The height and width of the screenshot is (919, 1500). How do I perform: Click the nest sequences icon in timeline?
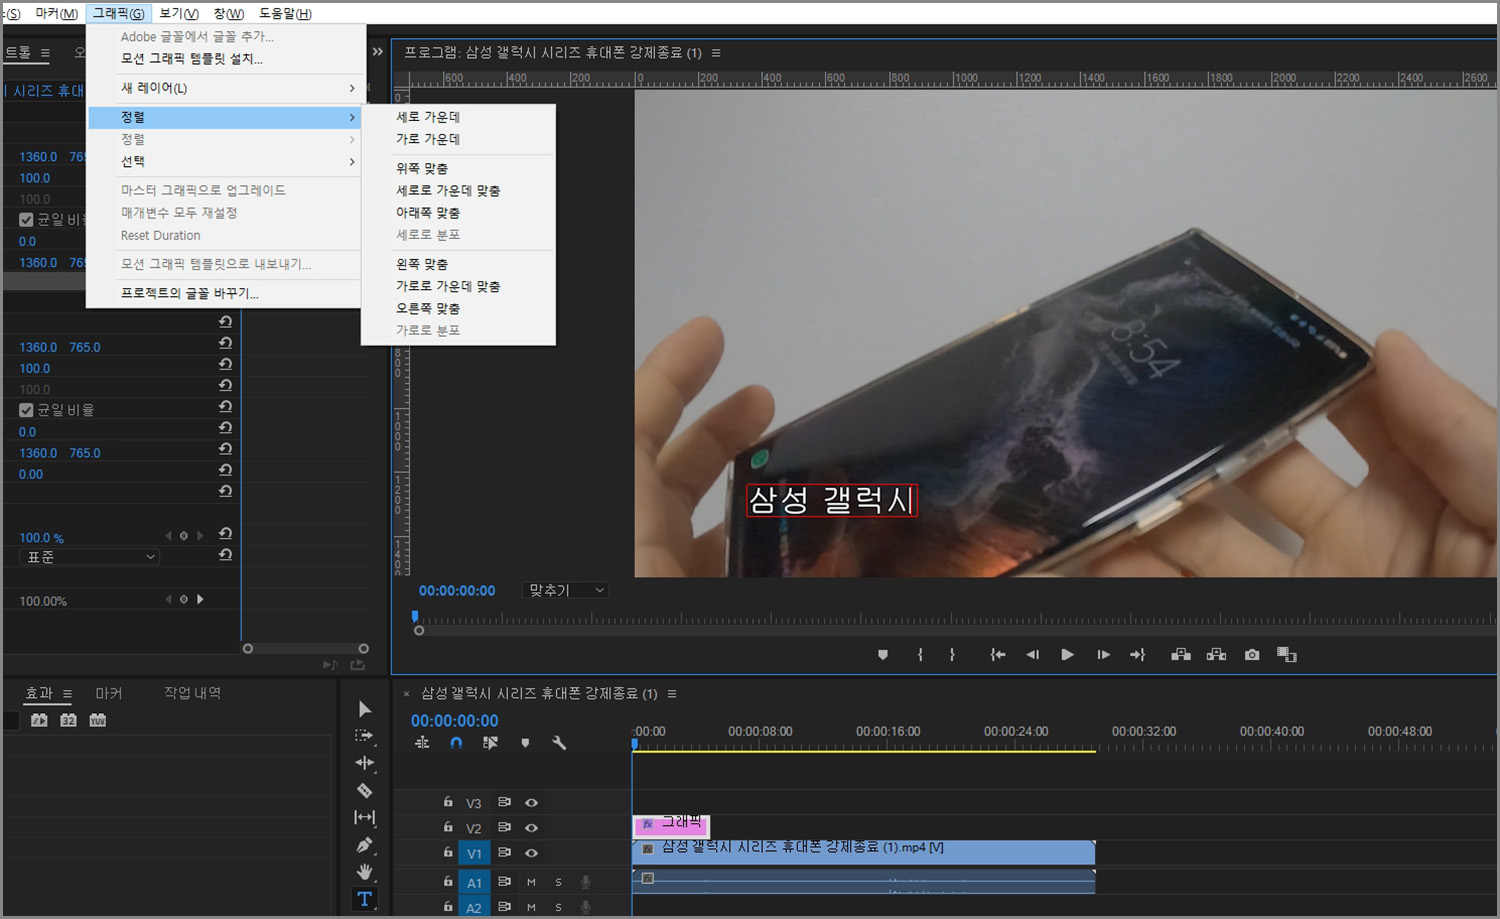tap(422, 743)
